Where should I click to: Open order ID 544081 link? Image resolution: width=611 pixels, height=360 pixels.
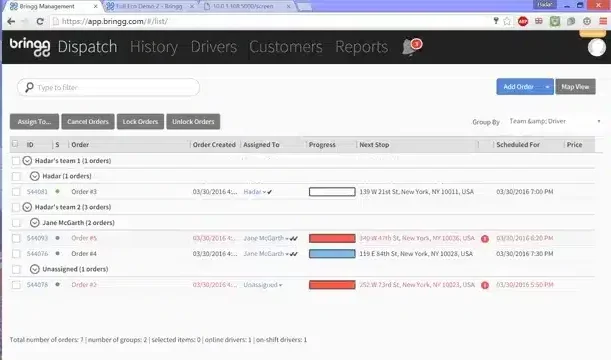click(37, 192)
